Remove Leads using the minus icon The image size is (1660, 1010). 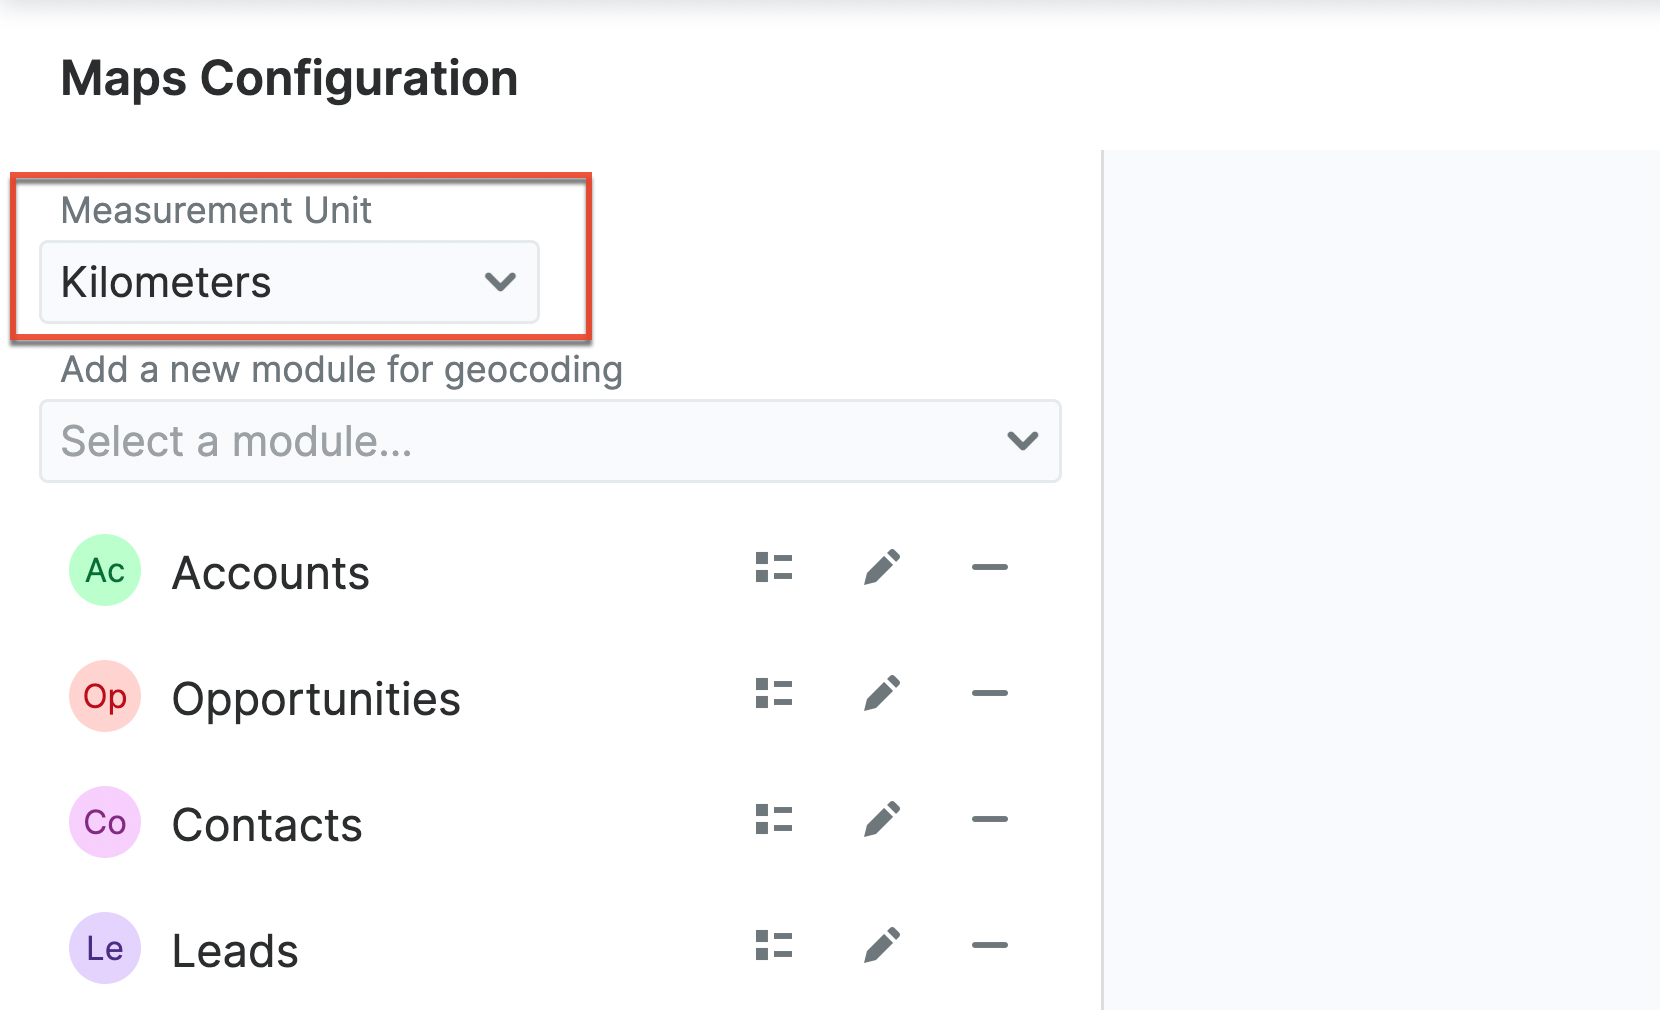pos(990,946)
